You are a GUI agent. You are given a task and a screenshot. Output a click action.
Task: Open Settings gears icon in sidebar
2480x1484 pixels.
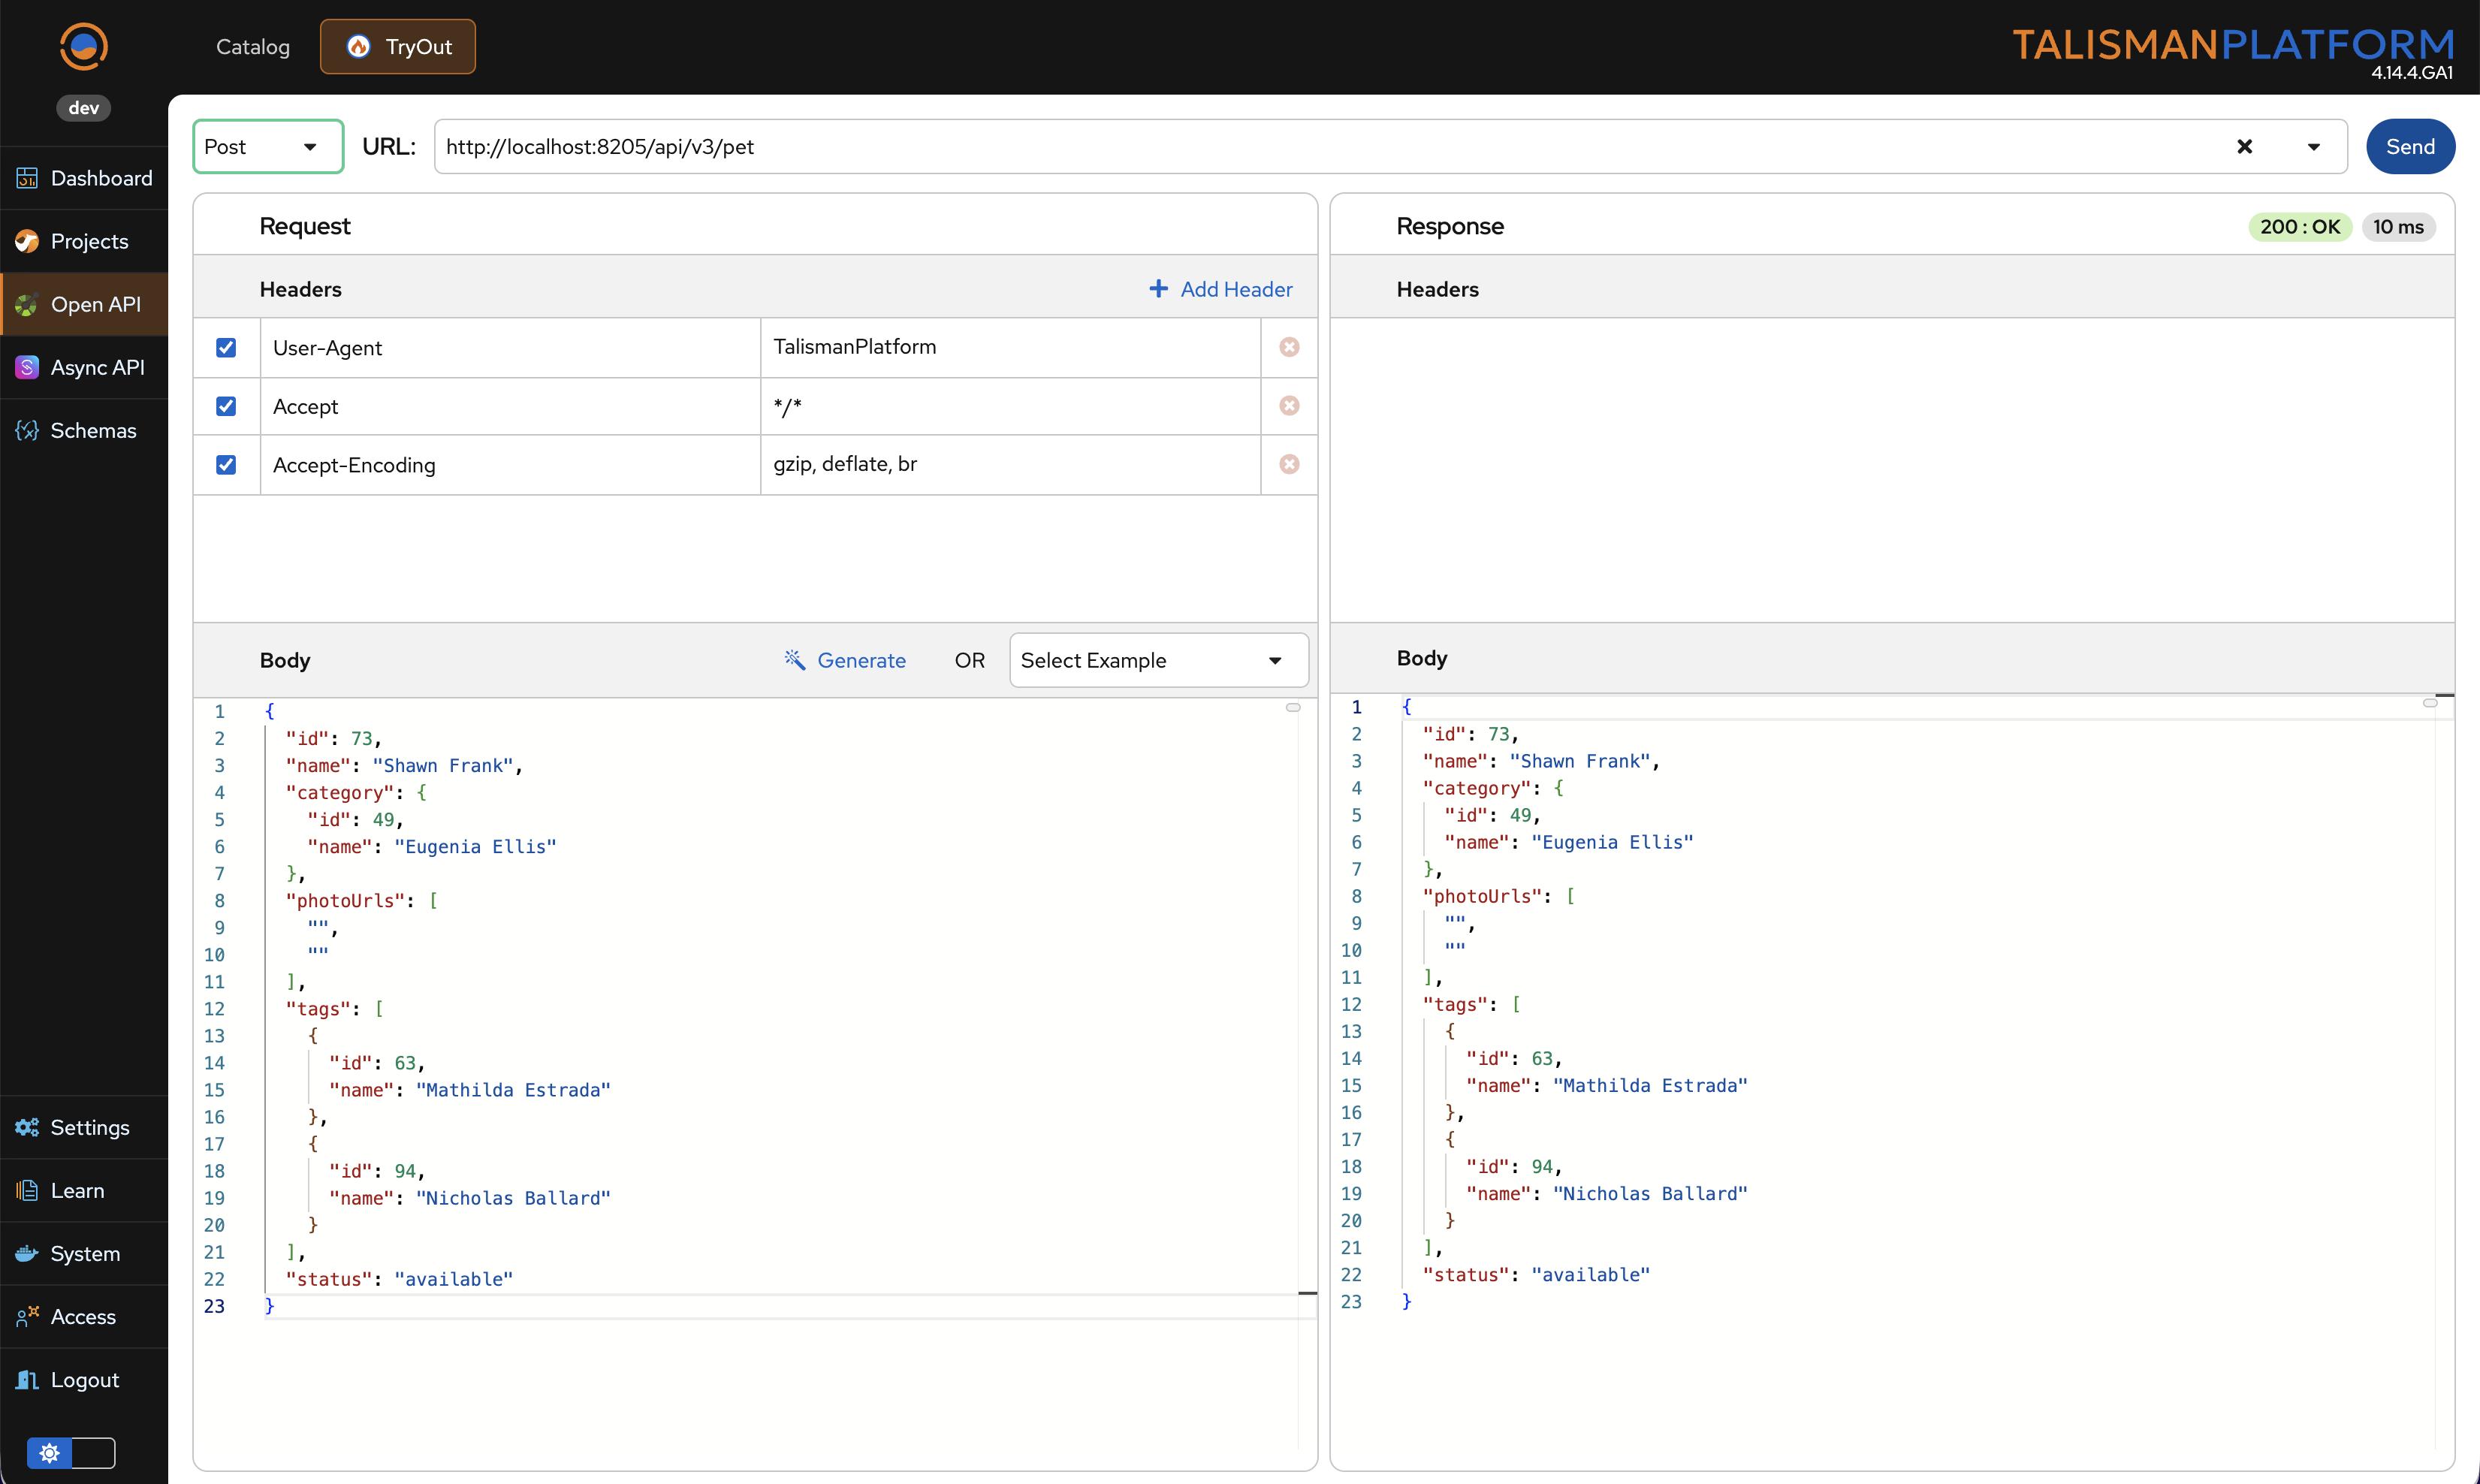(x=27, y=1127)
